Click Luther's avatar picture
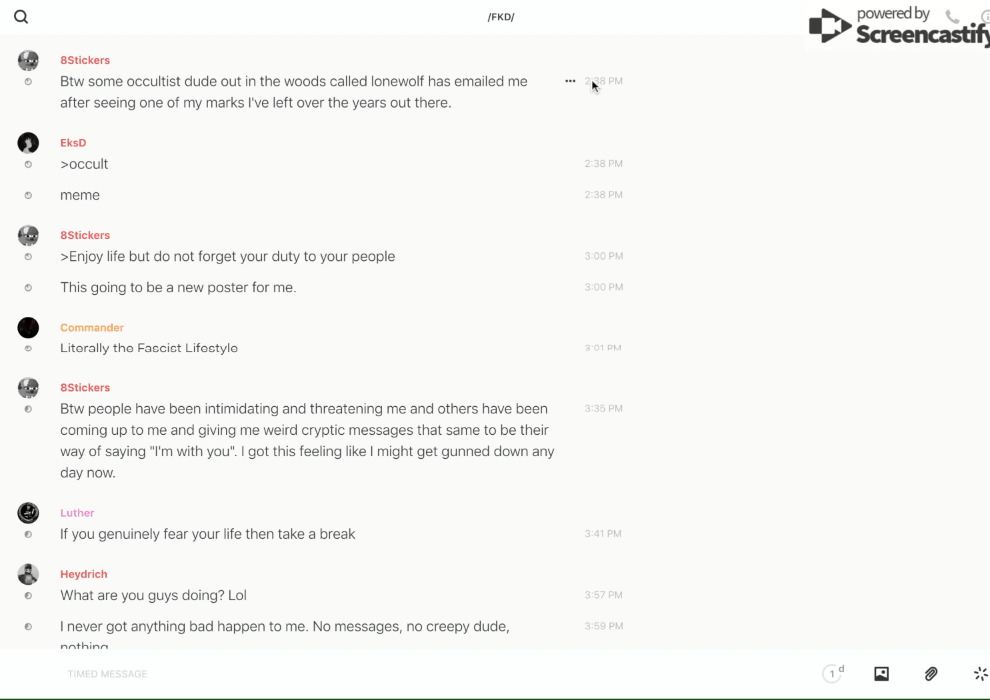Screen dimensions: 990x700 pos(28,513)
